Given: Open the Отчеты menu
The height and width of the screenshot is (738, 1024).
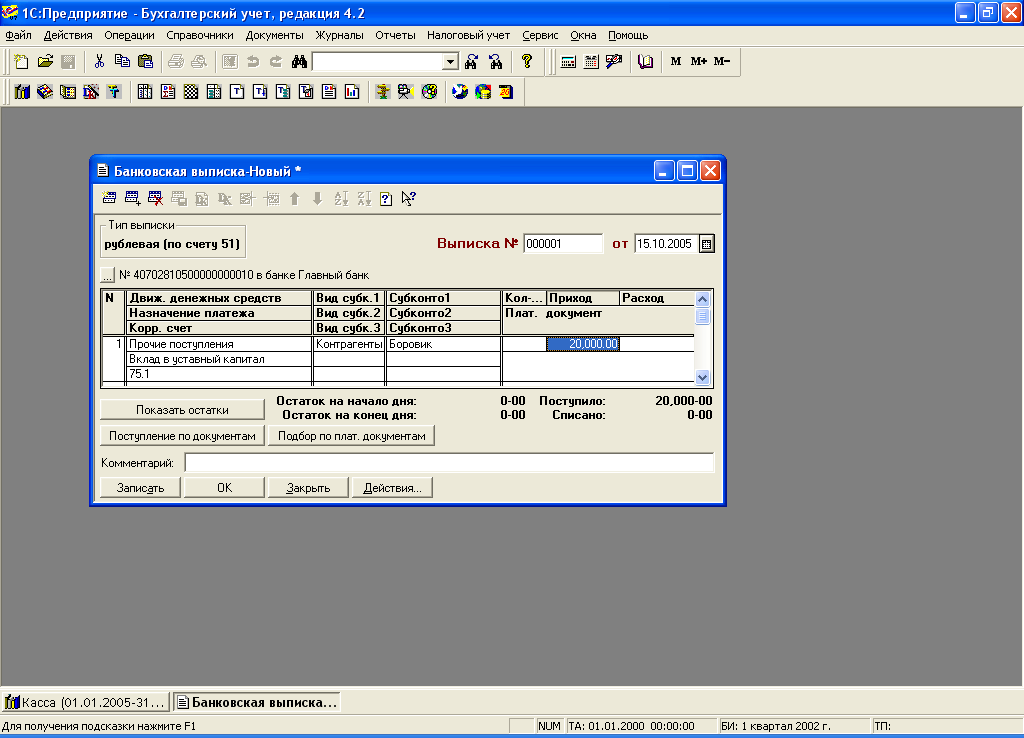Looking at the screenshot, I should pyautogui.click(x=395, y=35).
